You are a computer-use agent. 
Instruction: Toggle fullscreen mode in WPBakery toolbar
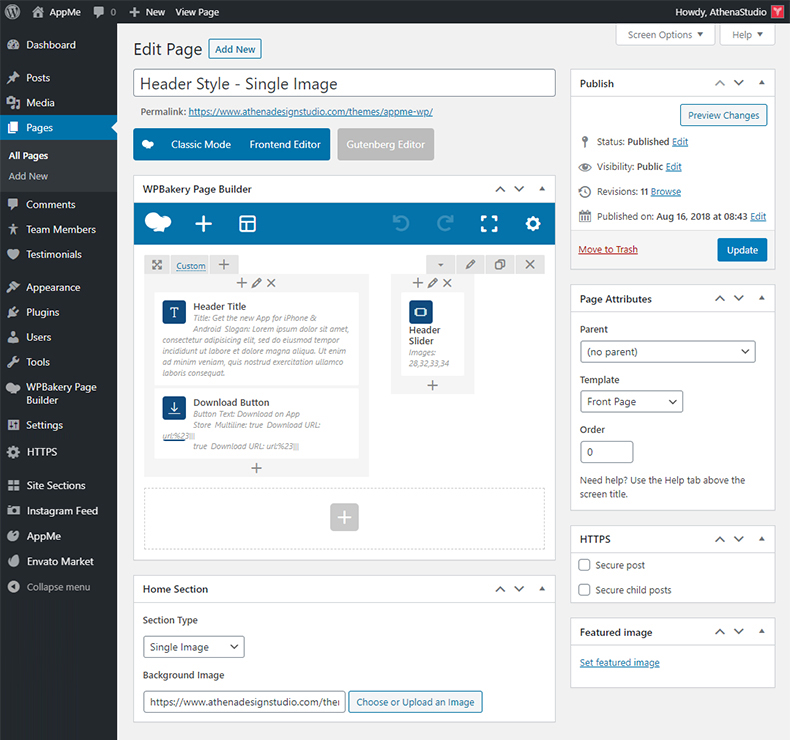(x=489, y=224)
